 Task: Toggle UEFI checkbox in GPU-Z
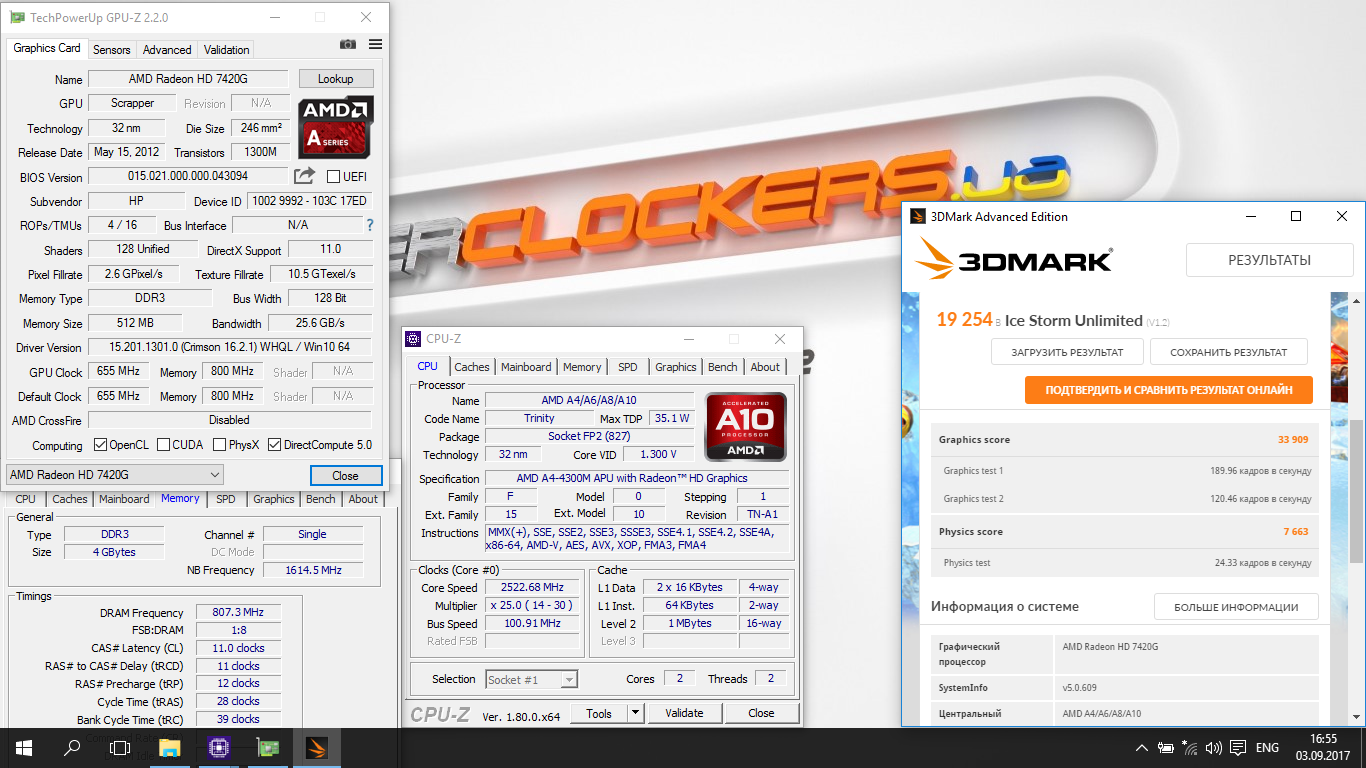point(334,177)
